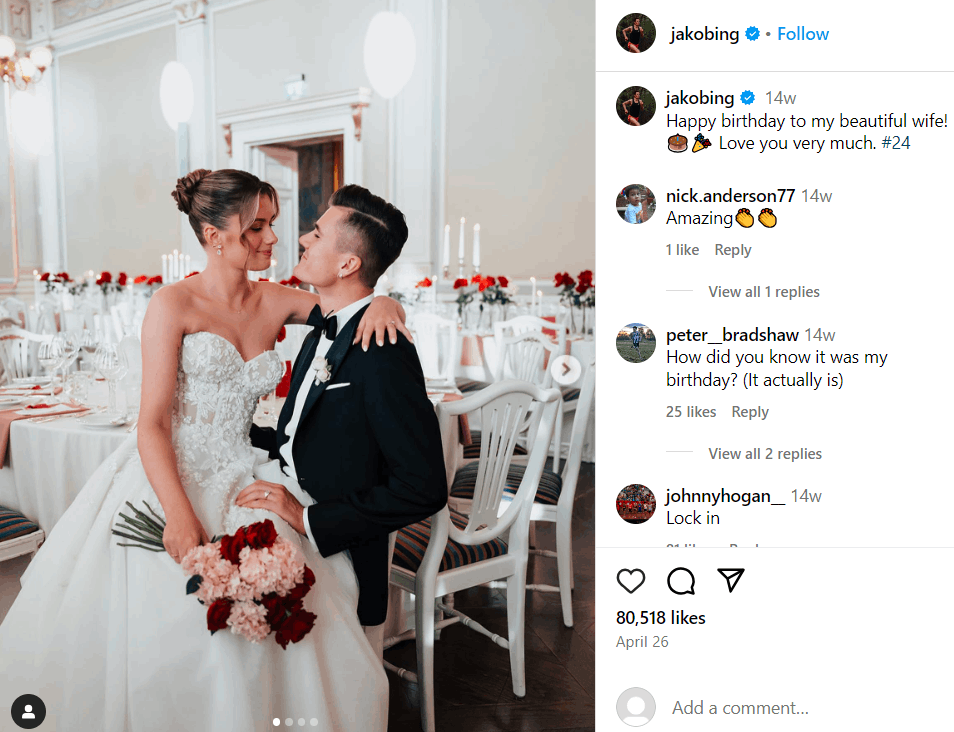Open jakobing header profile picture
954x732 pixels.
(636, 33)
